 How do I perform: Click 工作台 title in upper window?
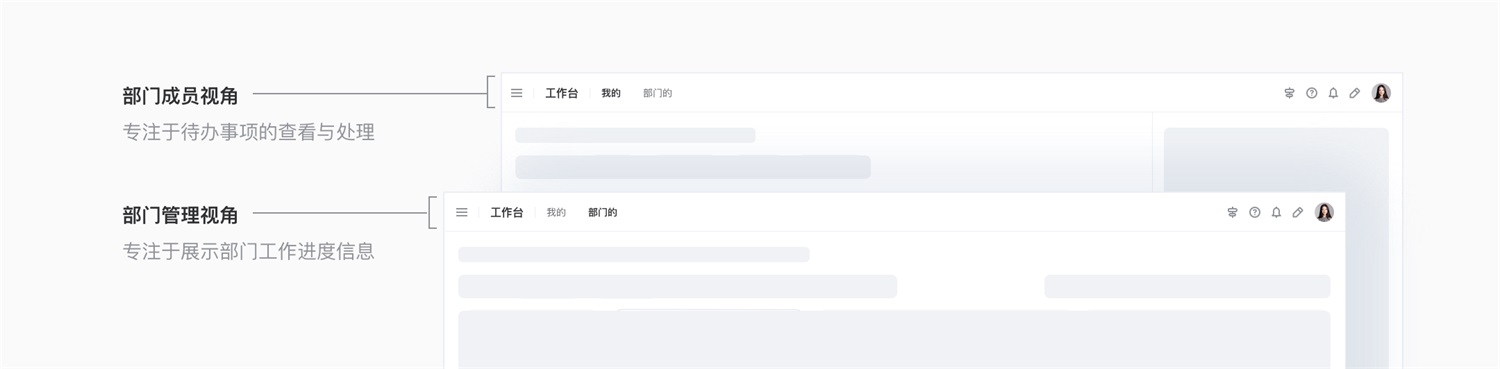click(561, 93)
